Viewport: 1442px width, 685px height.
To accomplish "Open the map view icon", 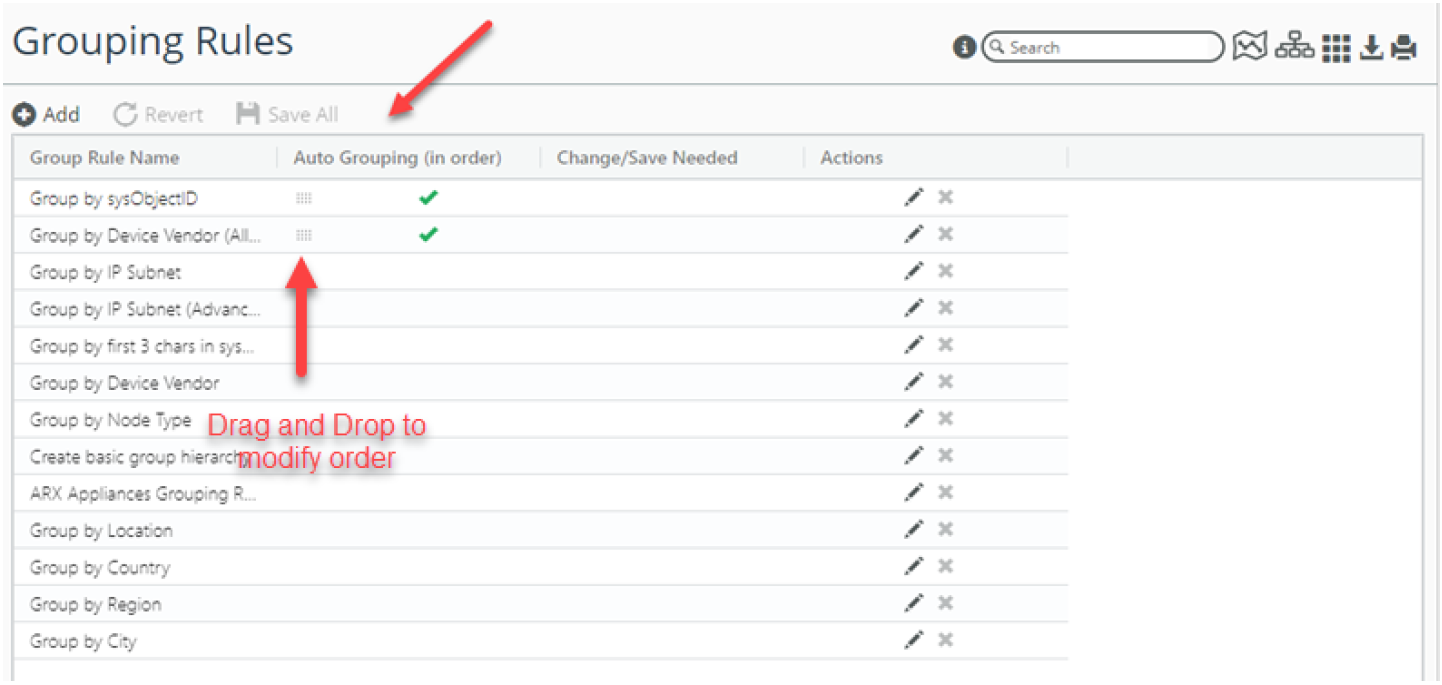I will pyautogui.click(x=1249, y=46).
